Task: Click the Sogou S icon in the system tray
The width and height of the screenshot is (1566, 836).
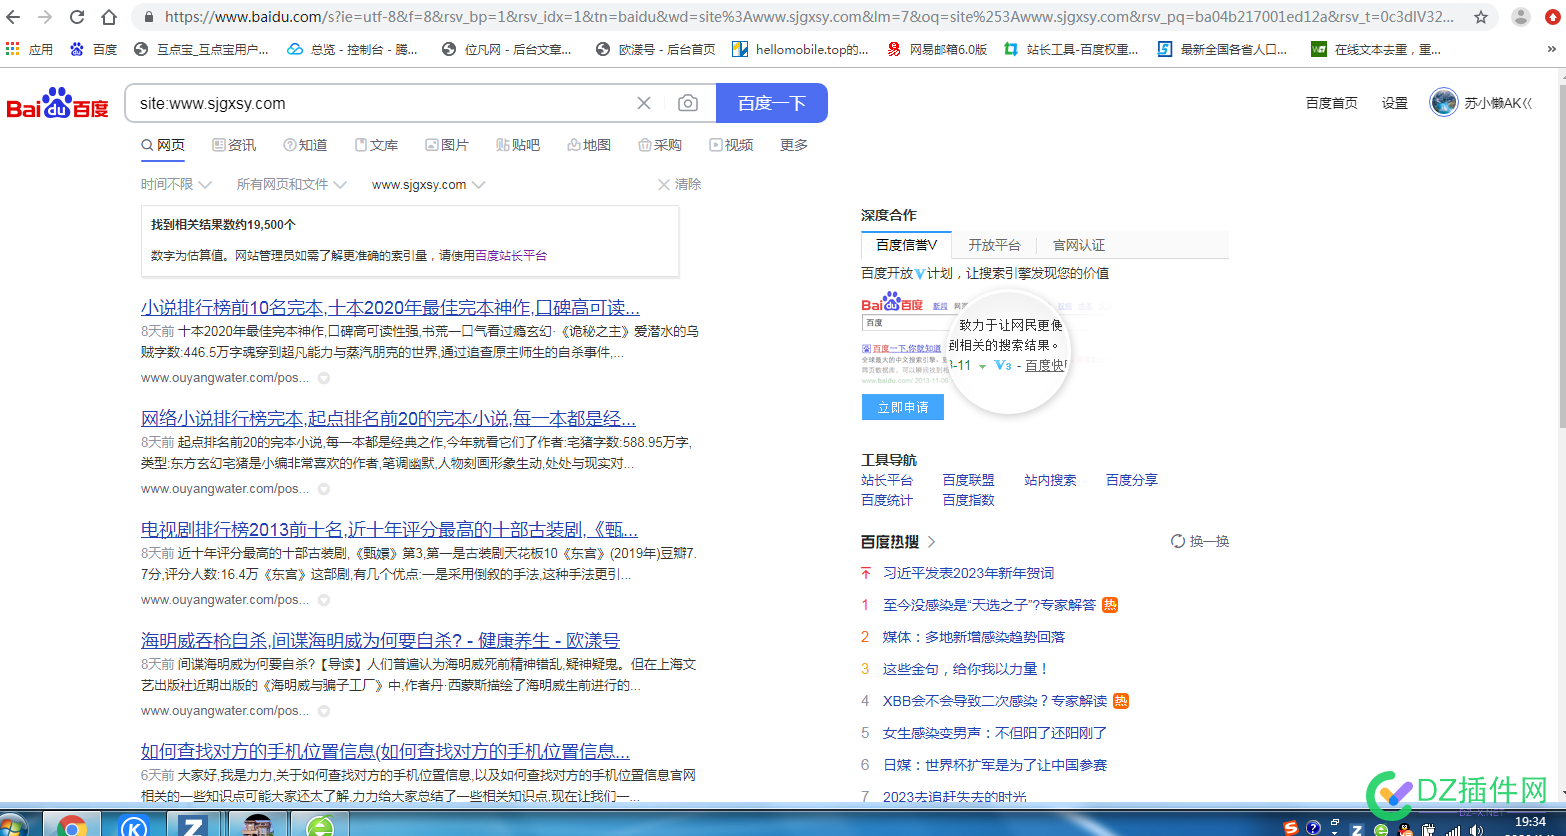Action: (x=1292, y=827)
